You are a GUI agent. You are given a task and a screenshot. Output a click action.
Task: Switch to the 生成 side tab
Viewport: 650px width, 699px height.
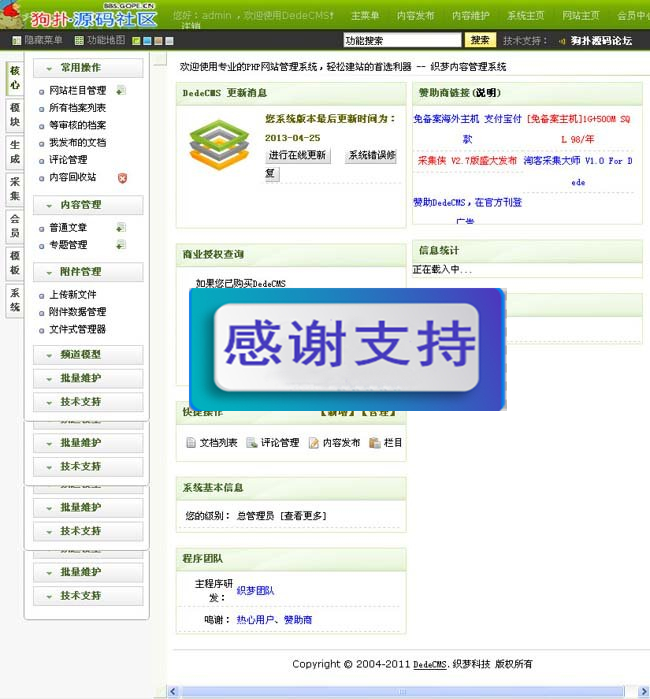pyautogui.click(x=15, y=152)
